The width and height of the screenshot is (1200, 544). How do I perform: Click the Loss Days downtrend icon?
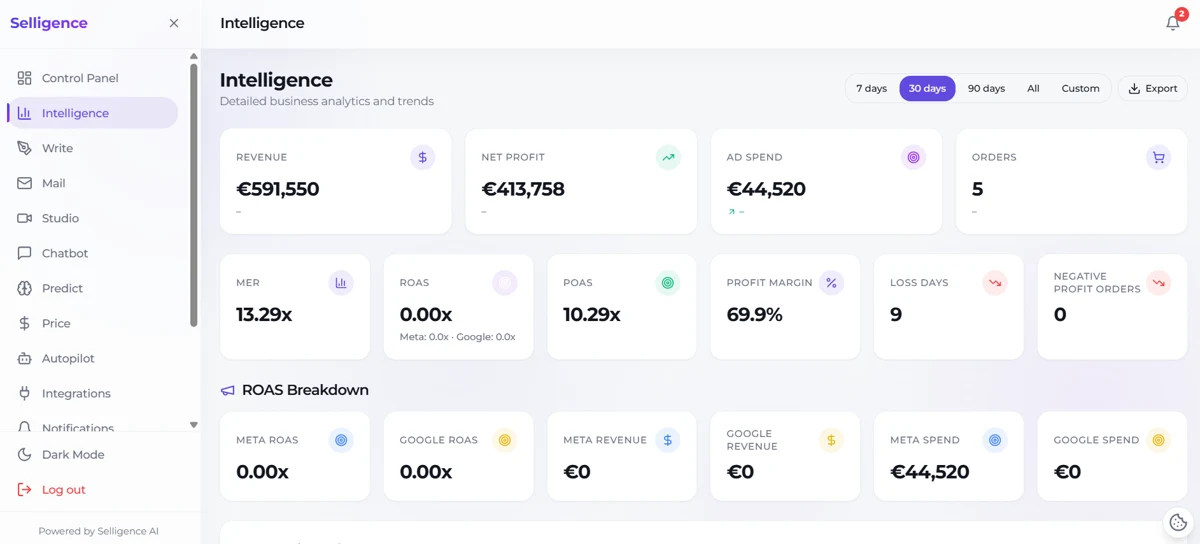pyautogui.click(x=995, y=283)
